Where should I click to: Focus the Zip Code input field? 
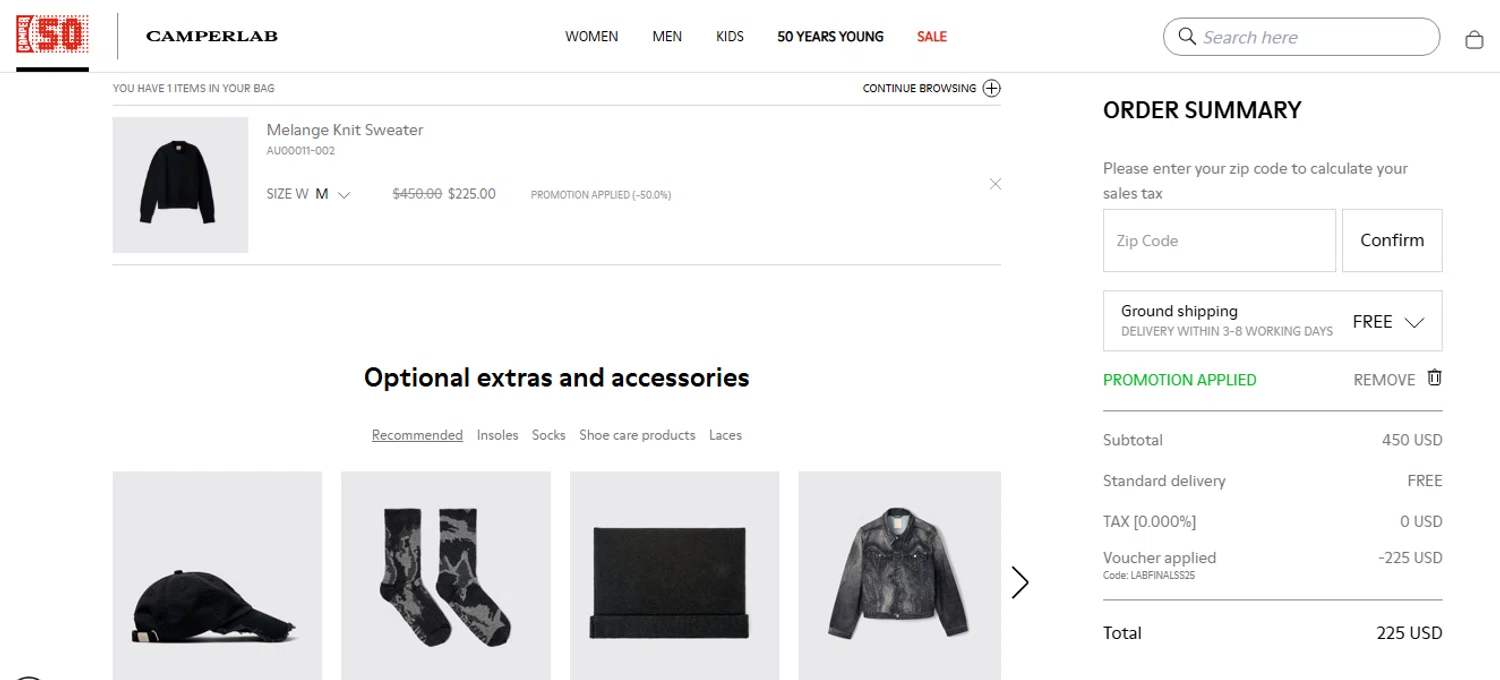(1219, 240)
